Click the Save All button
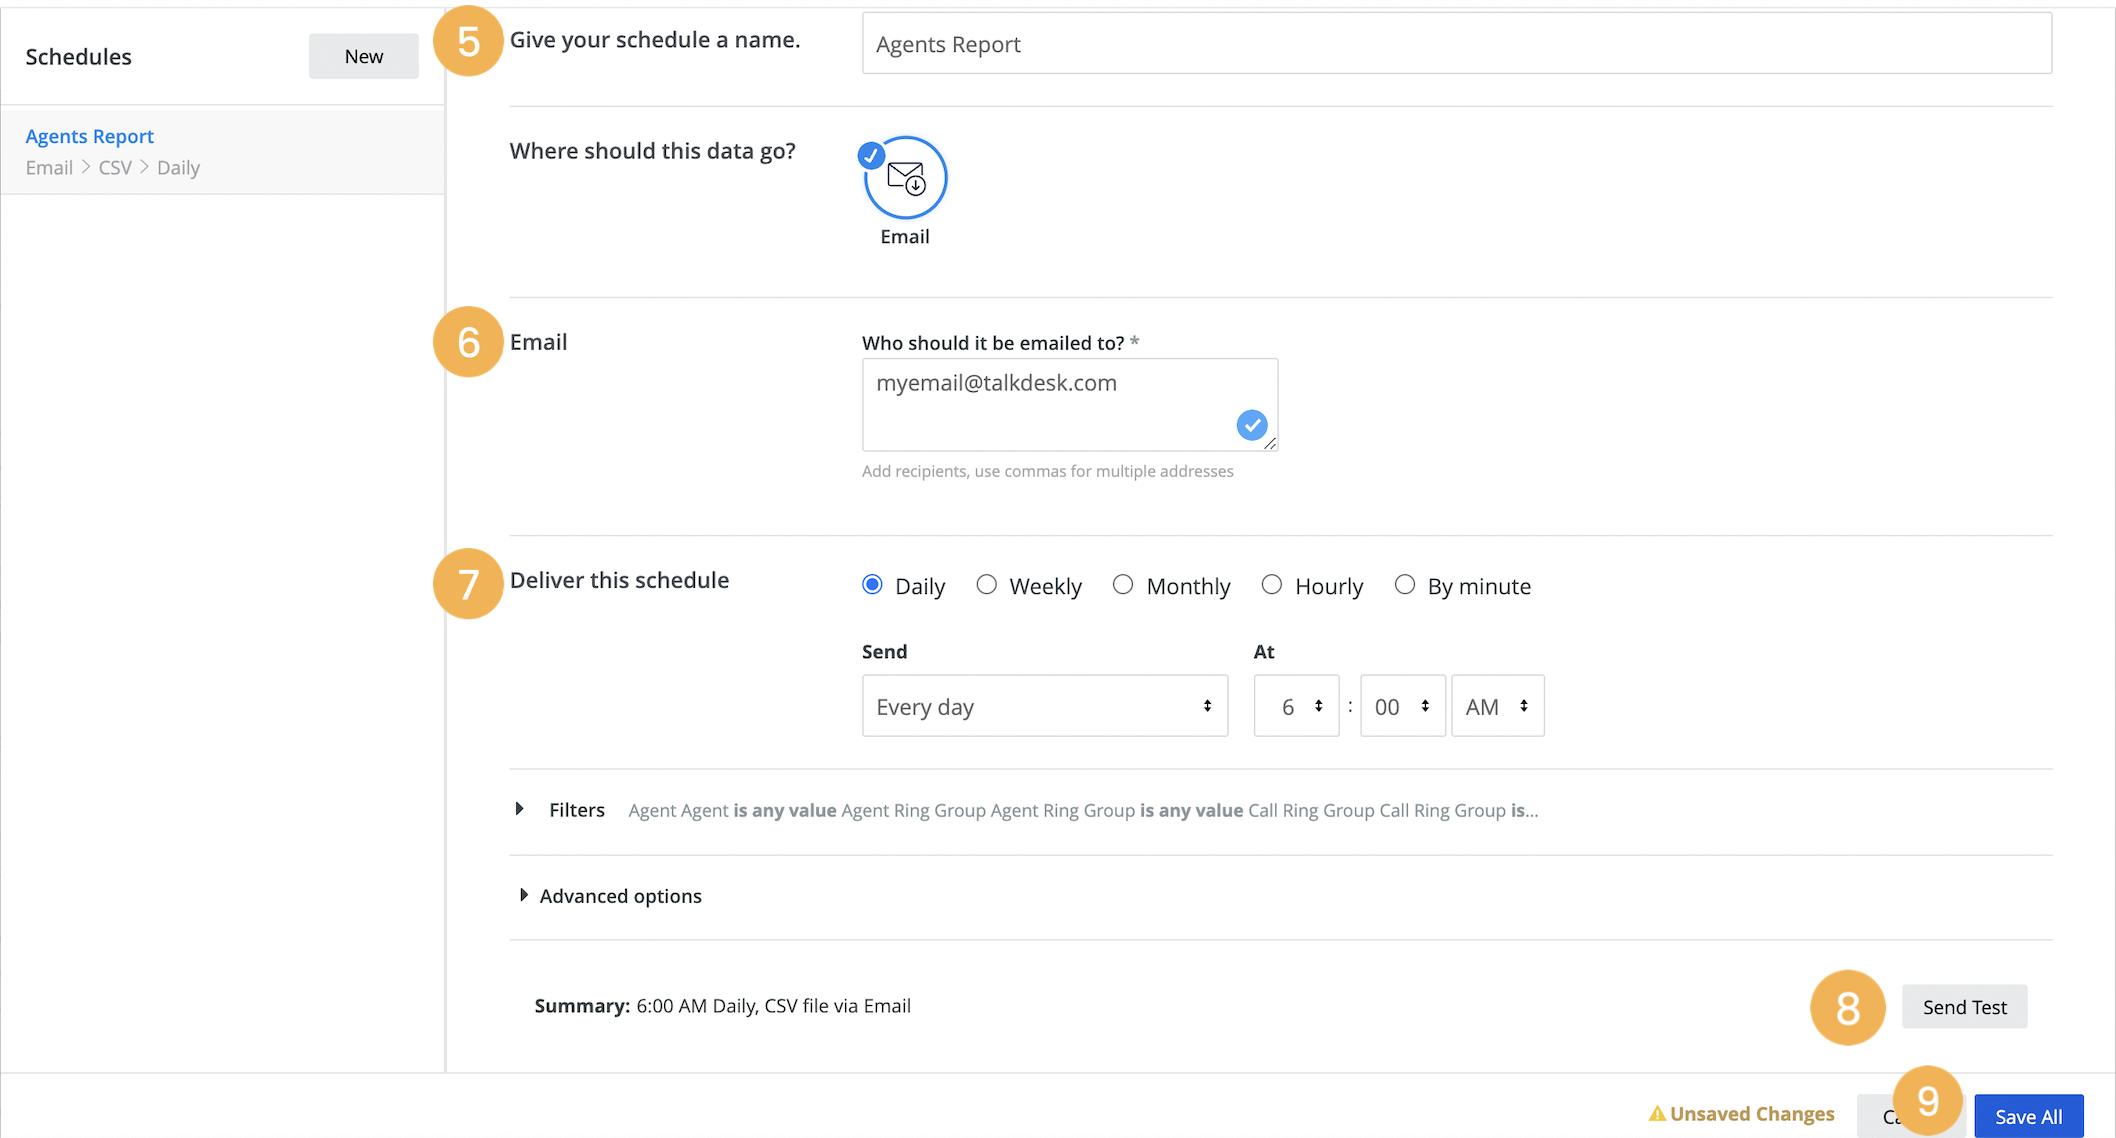 pos(2028,1116)
